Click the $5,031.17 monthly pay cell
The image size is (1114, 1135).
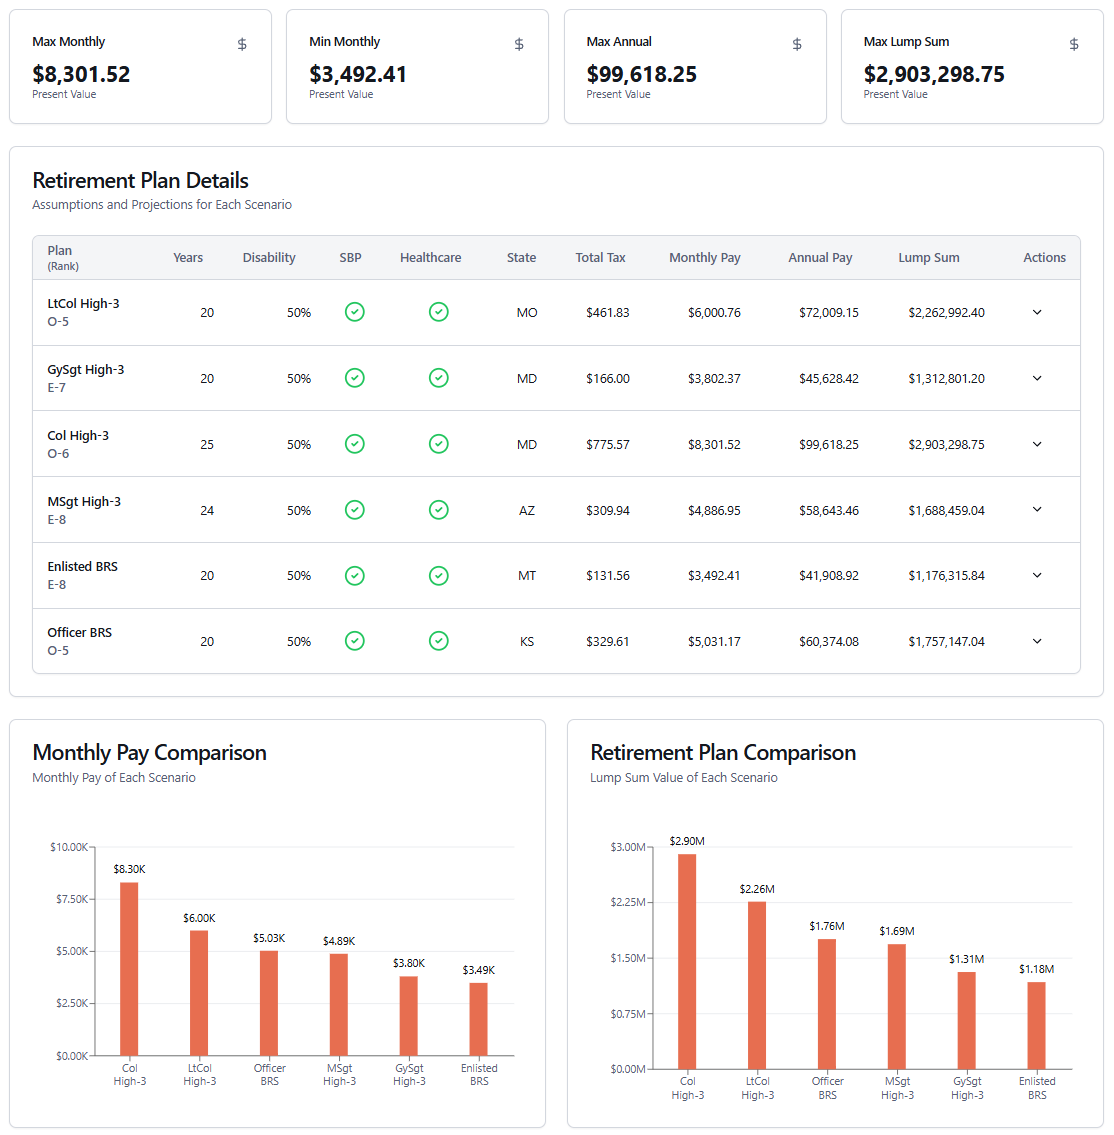point(714,641)
